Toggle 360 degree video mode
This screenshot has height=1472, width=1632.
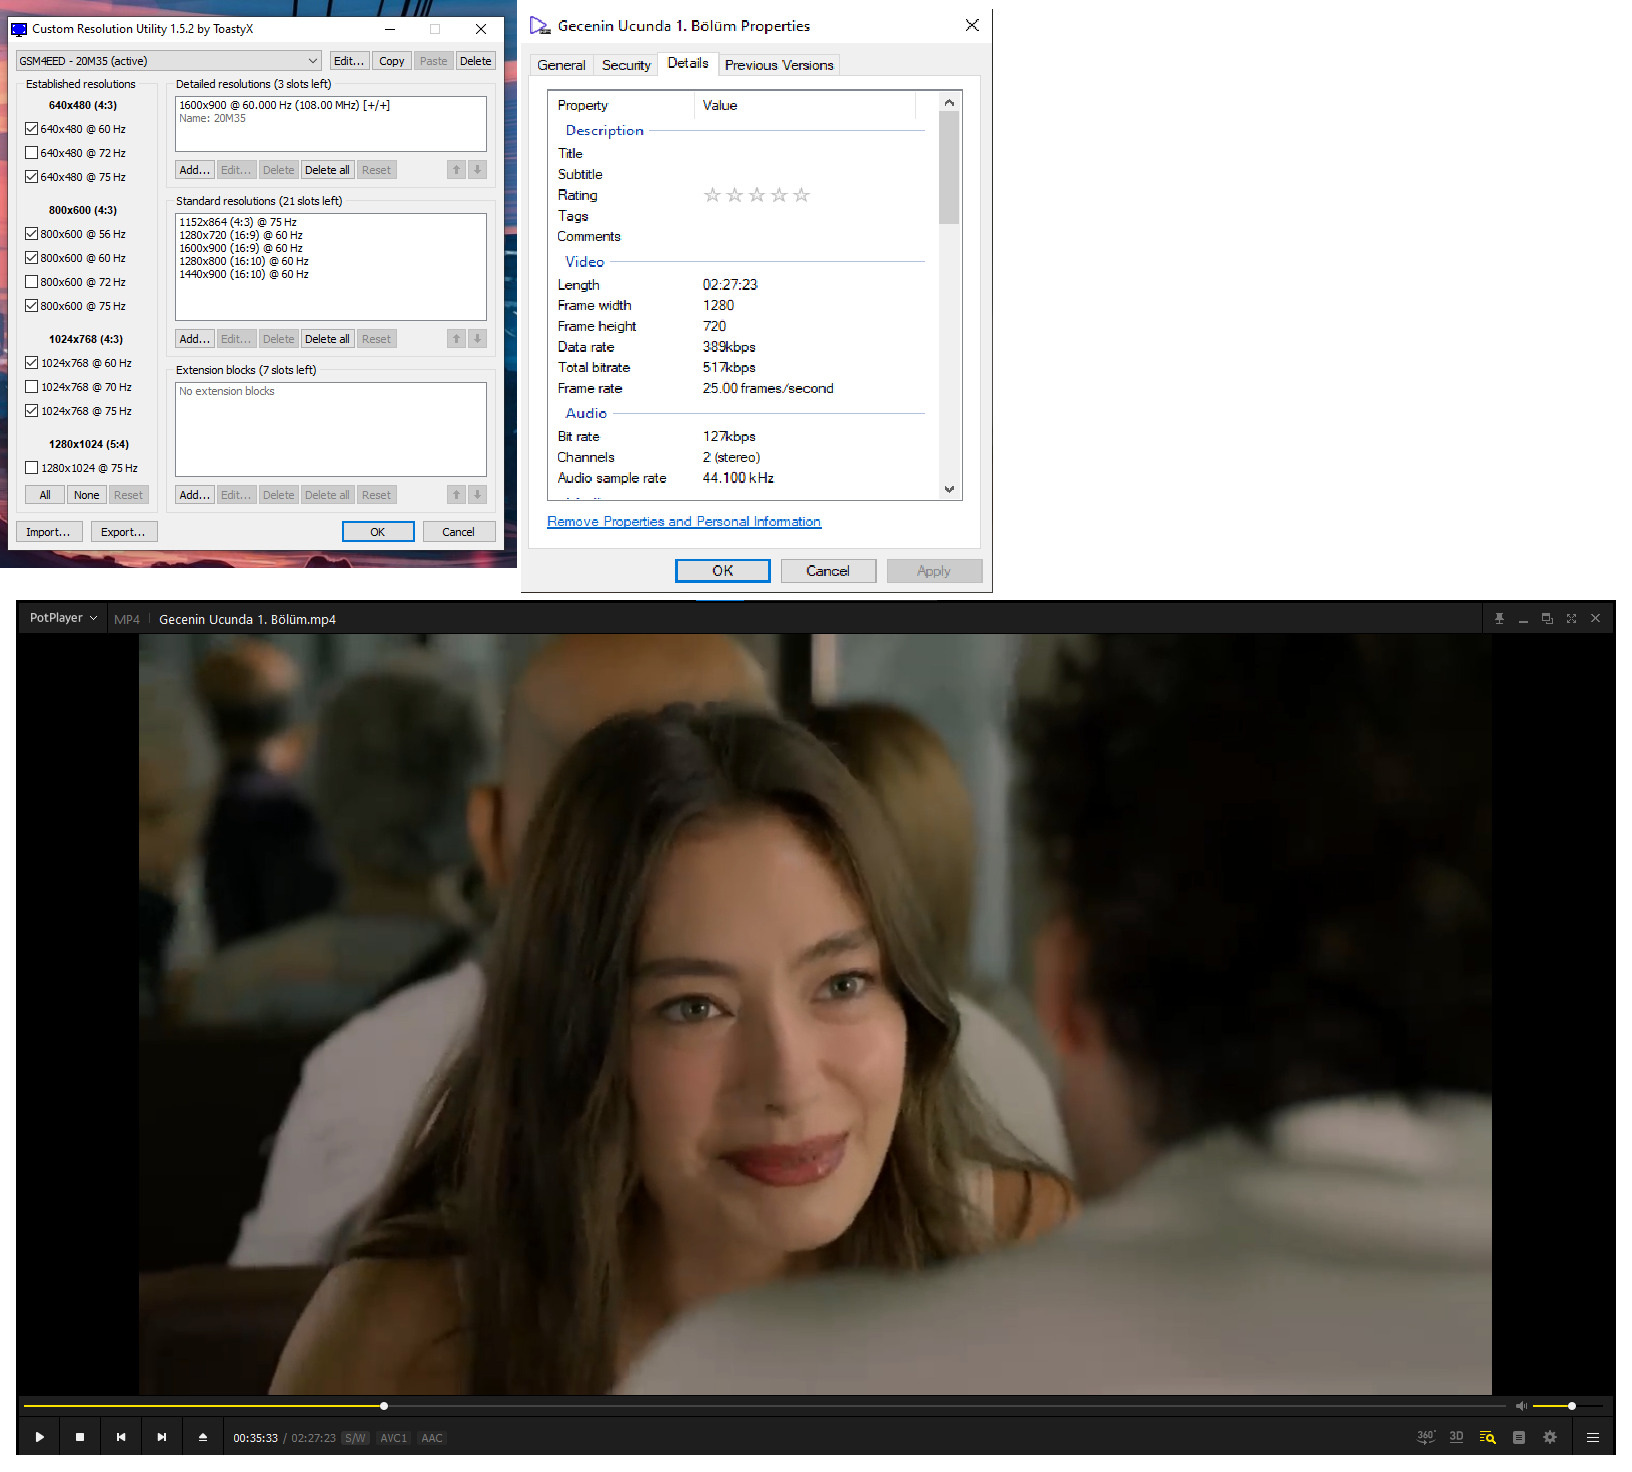pos(1425,1437)
